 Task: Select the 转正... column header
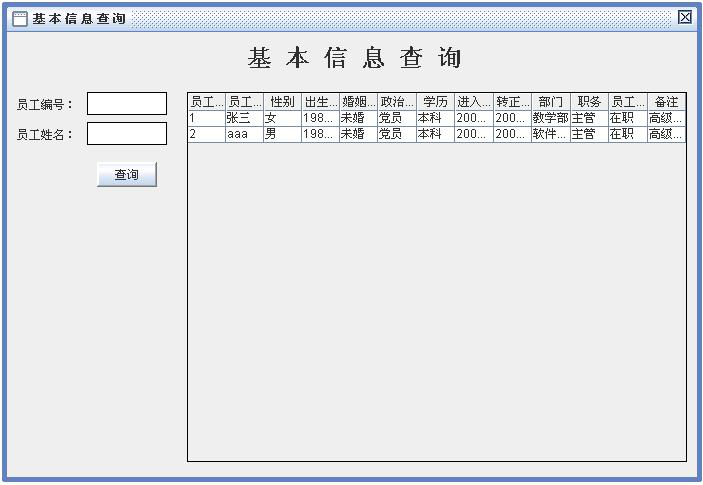[512, 102]
